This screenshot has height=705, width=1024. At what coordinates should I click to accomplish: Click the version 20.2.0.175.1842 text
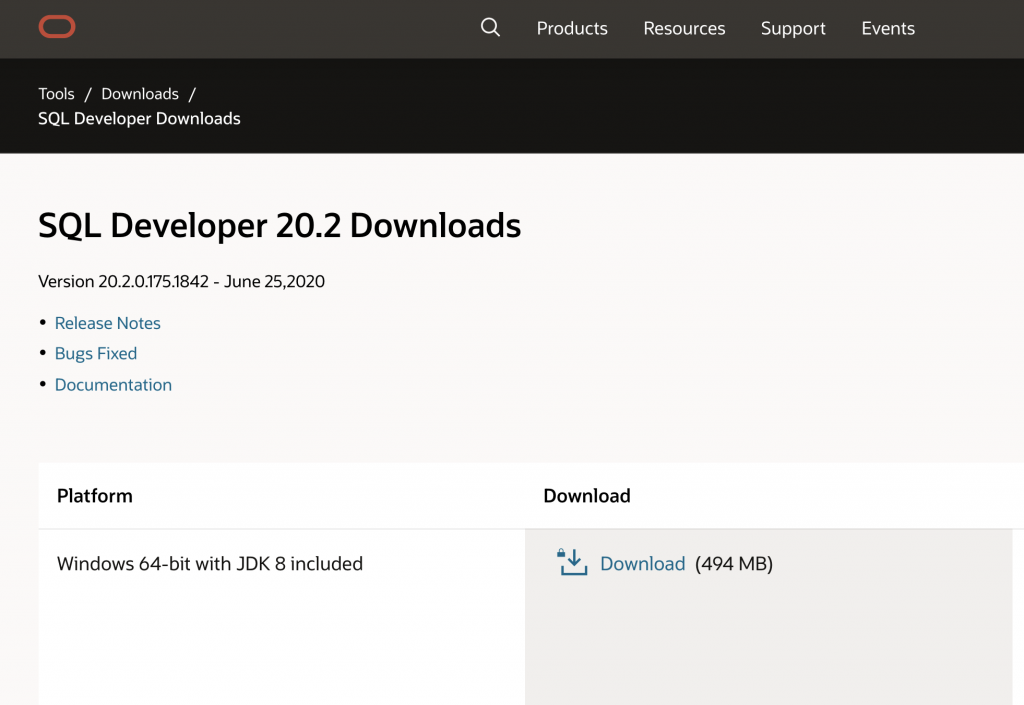(x=181, y=281)
